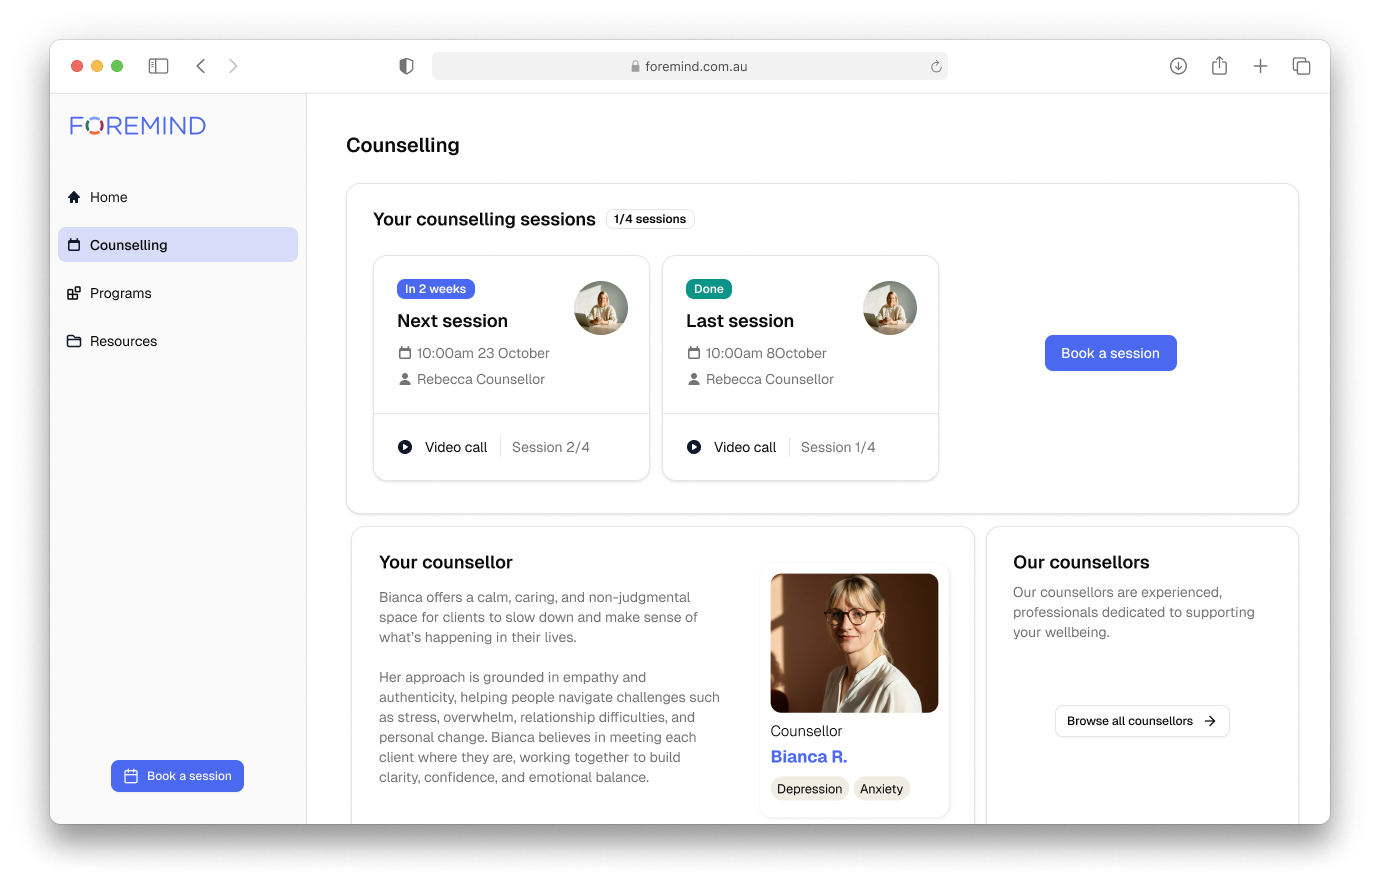Click the calendar icon beside Counselling

[x=74, y=245]
